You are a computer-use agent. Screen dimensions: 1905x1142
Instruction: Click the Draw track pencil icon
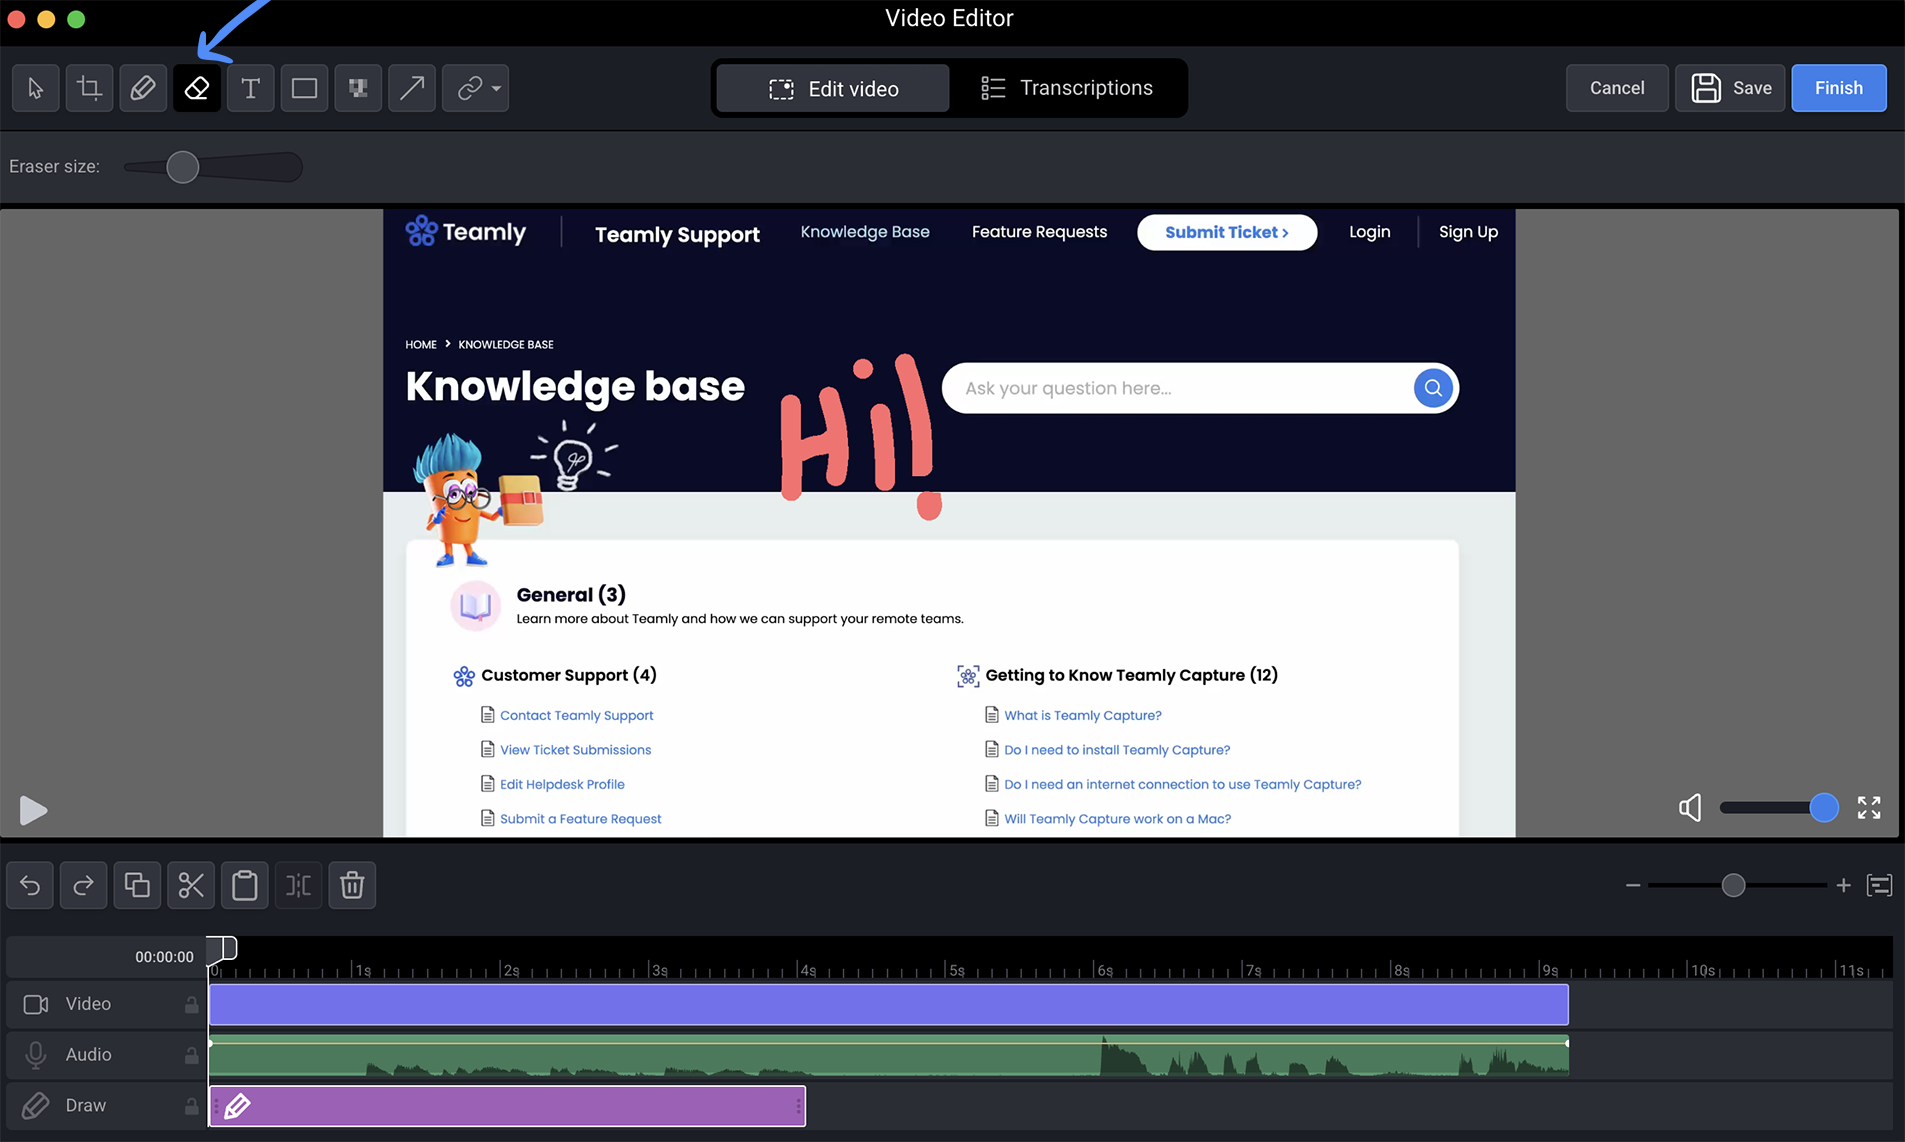click(36, 1106)
